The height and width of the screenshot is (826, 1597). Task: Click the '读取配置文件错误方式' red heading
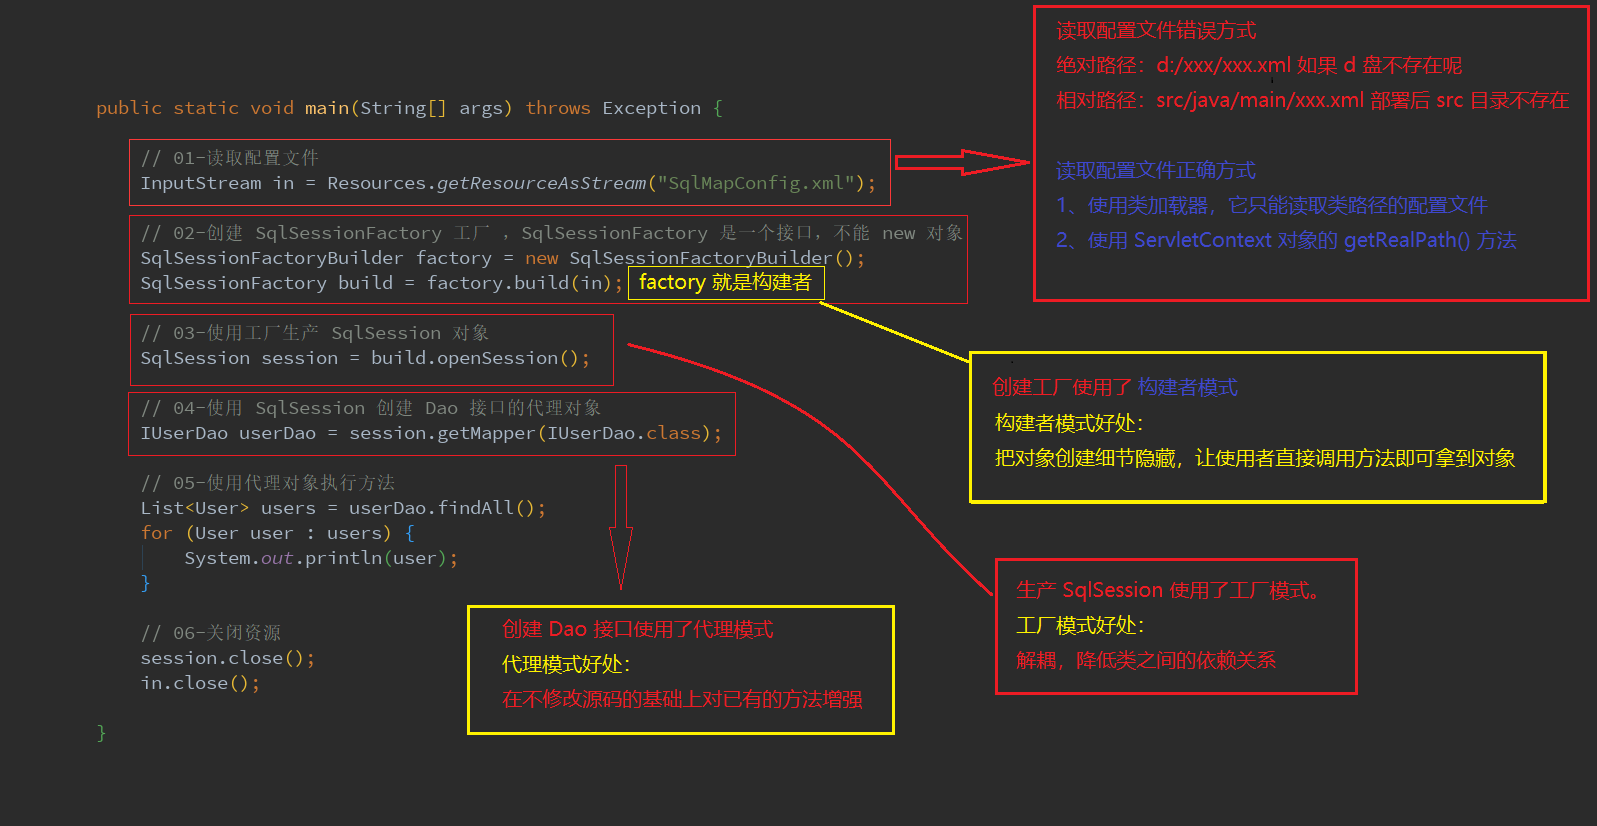click(x=1156, y=31)
